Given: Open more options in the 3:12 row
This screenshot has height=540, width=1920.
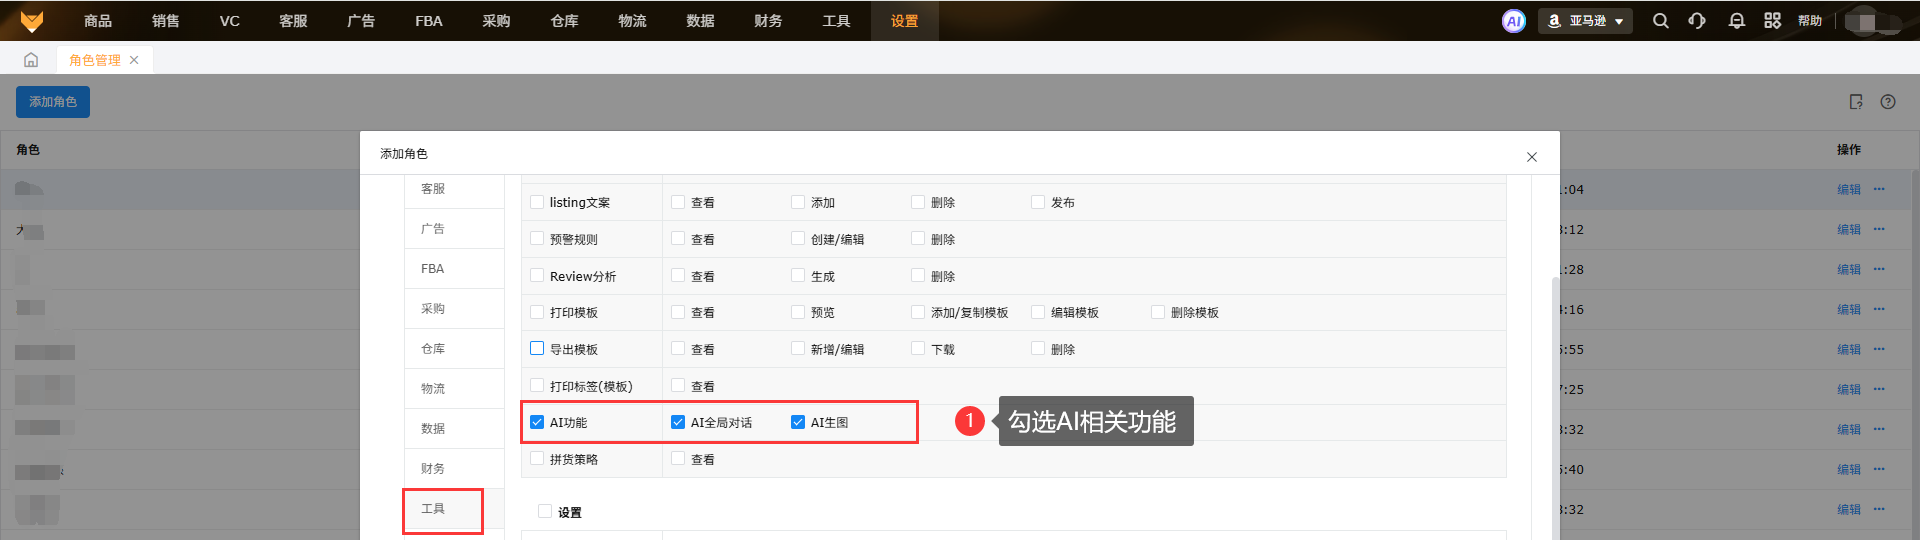Looking at the screenshot, I should click(x=1879, y=229).
